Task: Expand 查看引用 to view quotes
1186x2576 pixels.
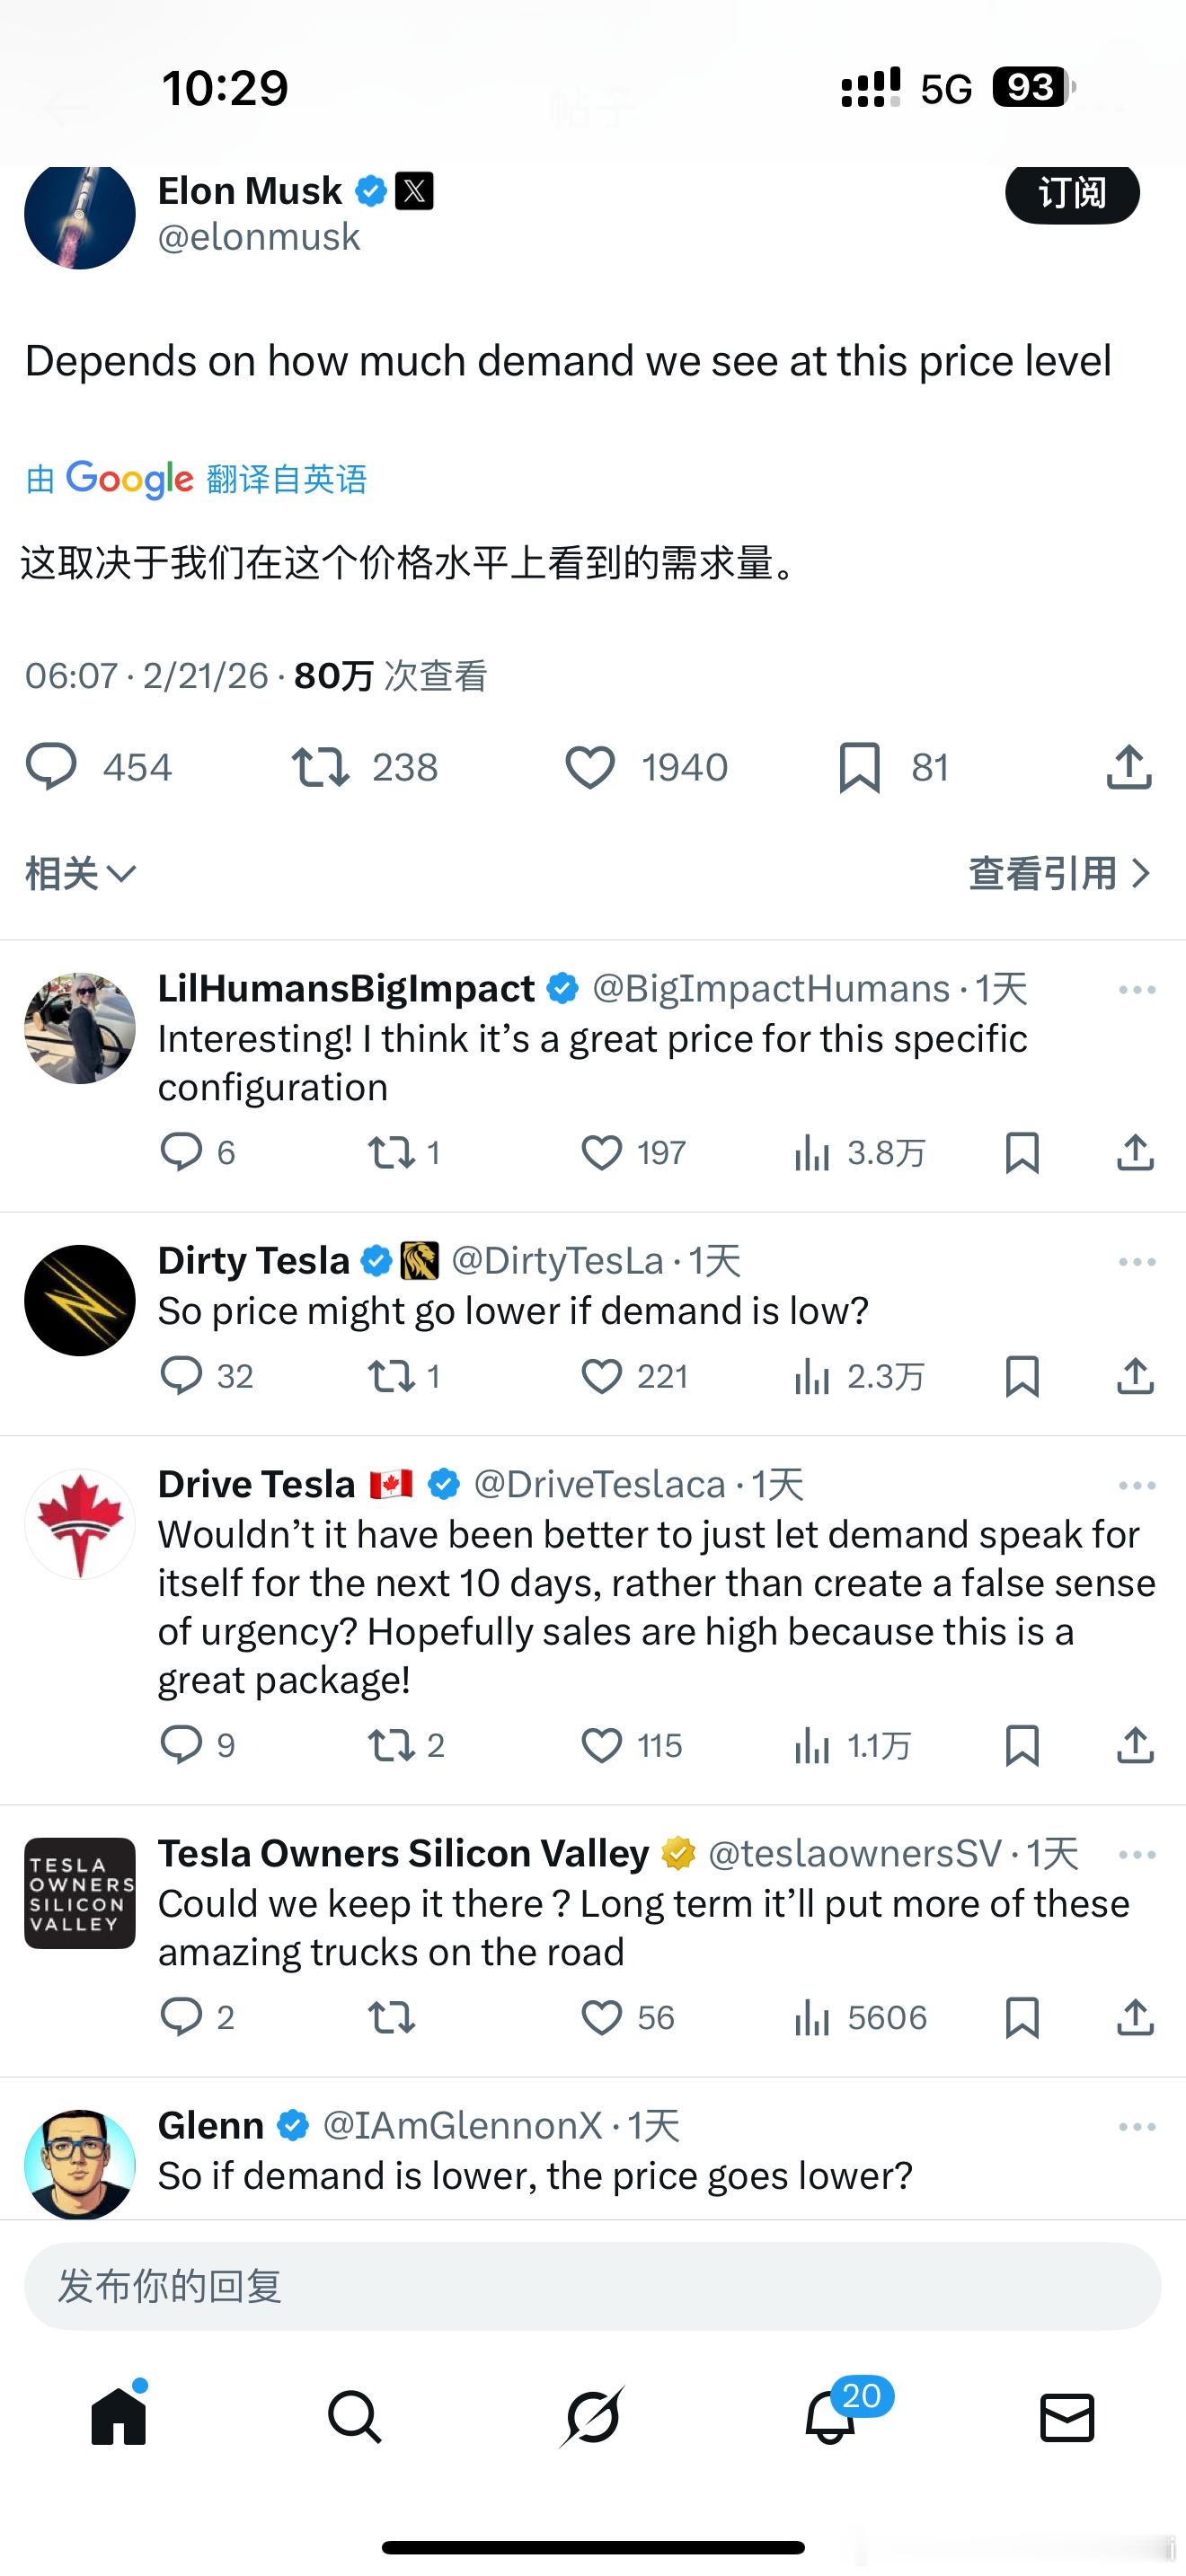Action: click(x=1059, y=874)
